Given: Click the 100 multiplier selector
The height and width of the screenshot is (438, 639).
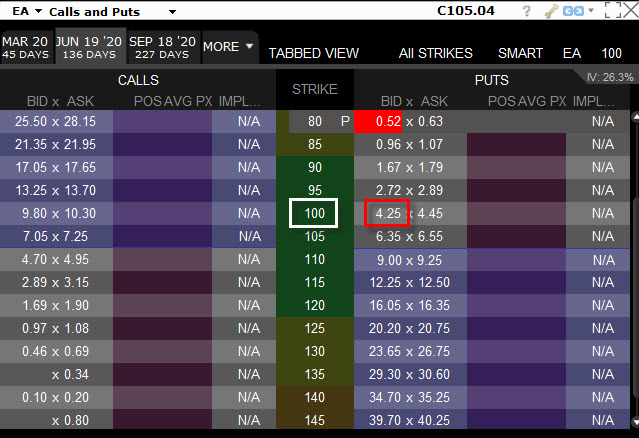Looking at the screenshot, I should pyautogui.click(x=611, y=53).
